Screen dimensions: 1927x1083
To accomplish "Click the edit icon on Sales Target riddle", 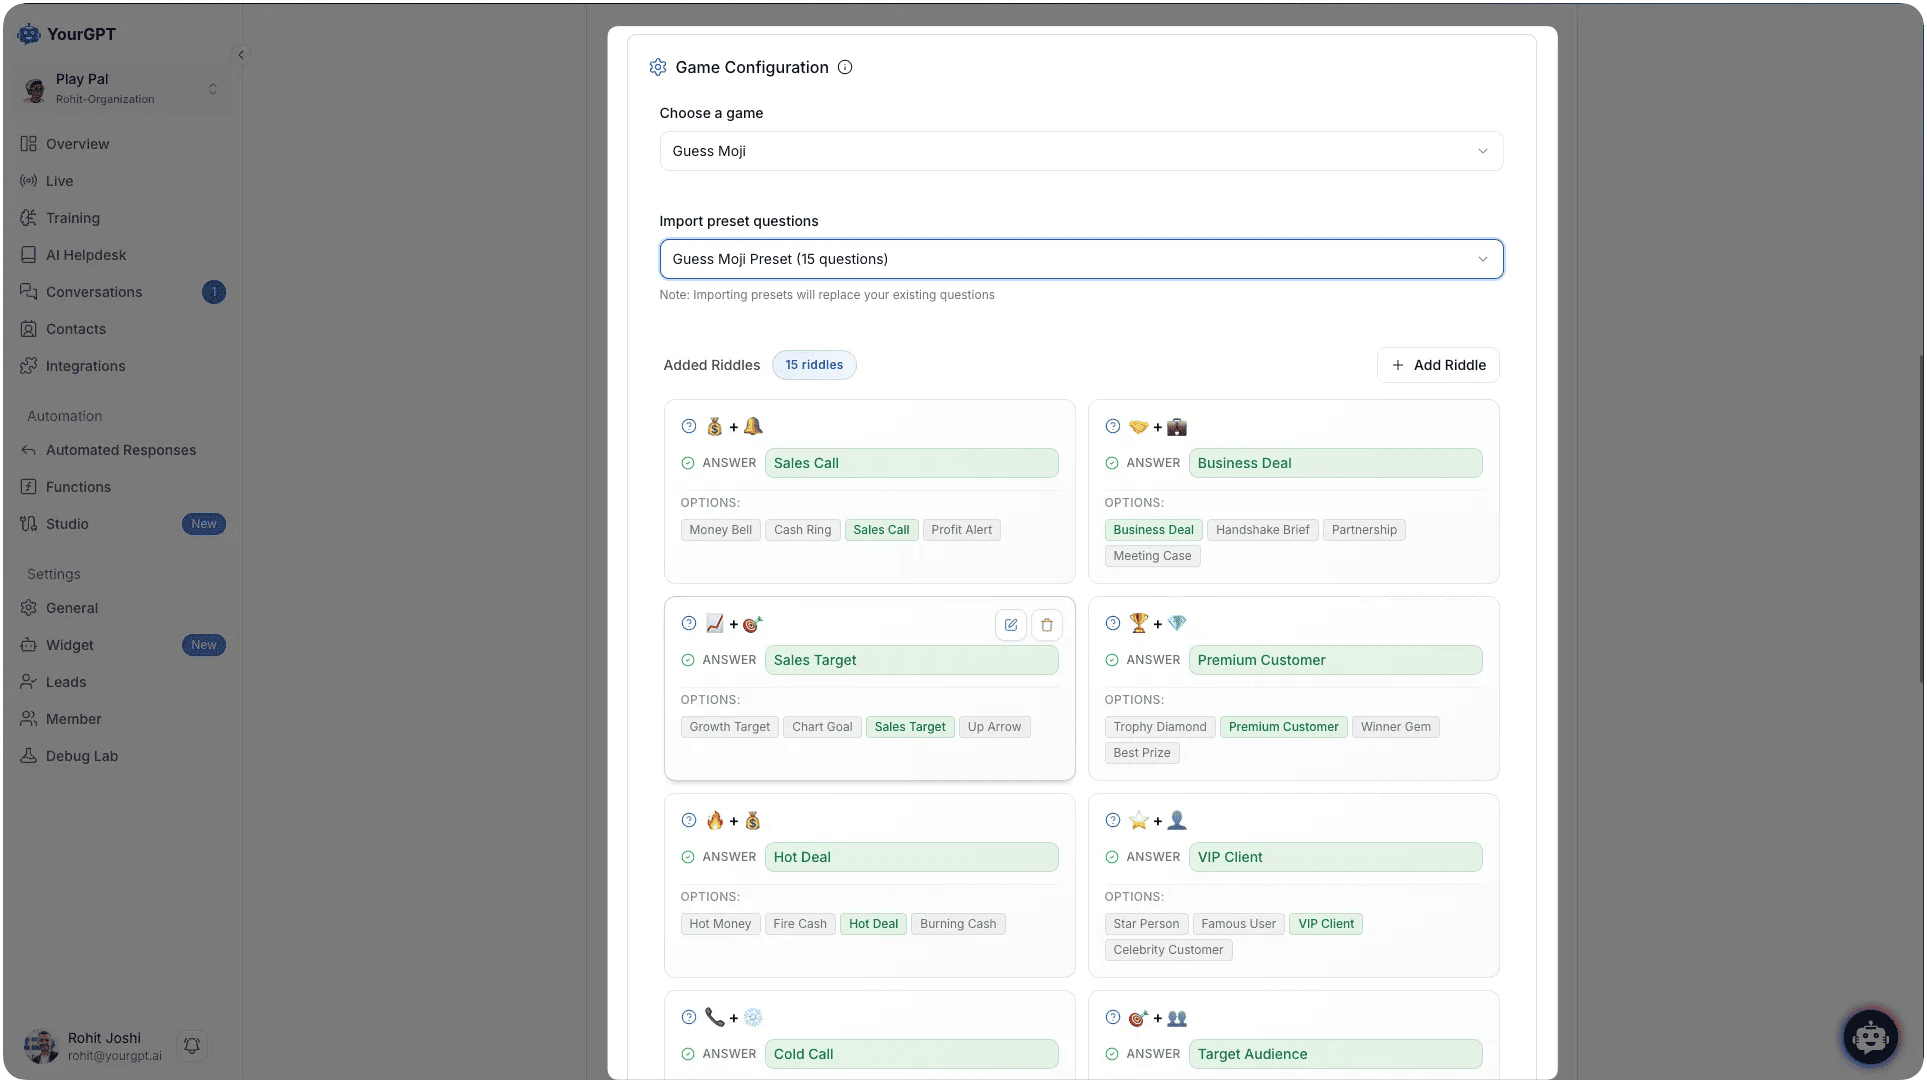I will (x=1010, y=625).
